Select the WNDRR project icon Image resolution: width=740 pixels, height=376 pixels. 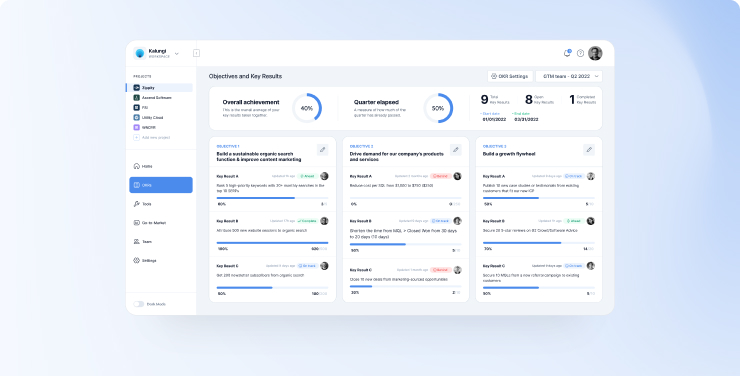pyautogui.click(x=136, y=127)
